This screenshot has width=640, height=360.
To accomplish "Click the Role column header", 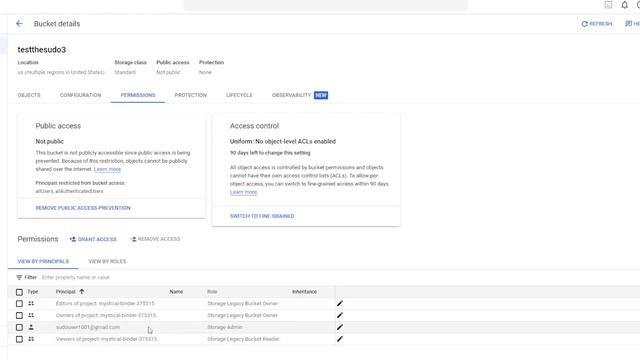I will [x=212, y=292].
